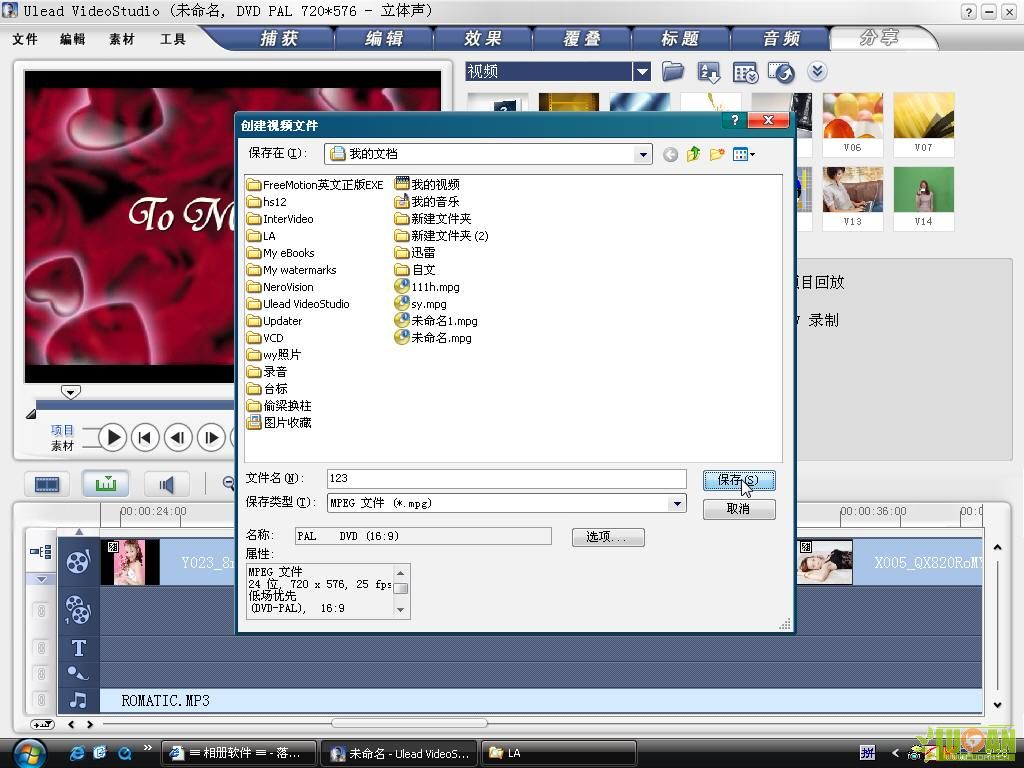Open the 保存类型 file type dropdown

677,503
